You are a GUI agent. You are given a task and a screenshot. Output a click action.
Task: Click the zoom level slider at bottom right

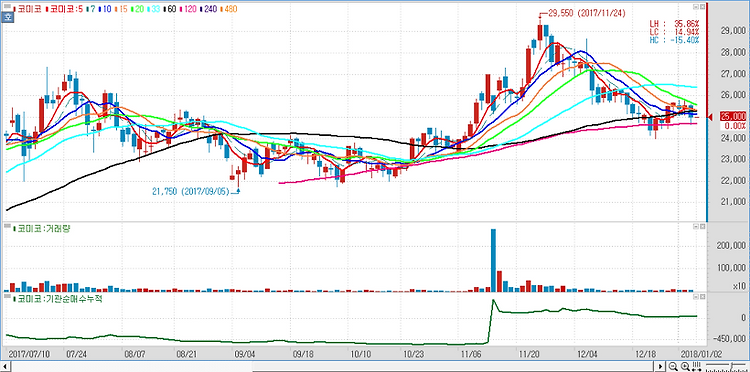coord(726,367)
